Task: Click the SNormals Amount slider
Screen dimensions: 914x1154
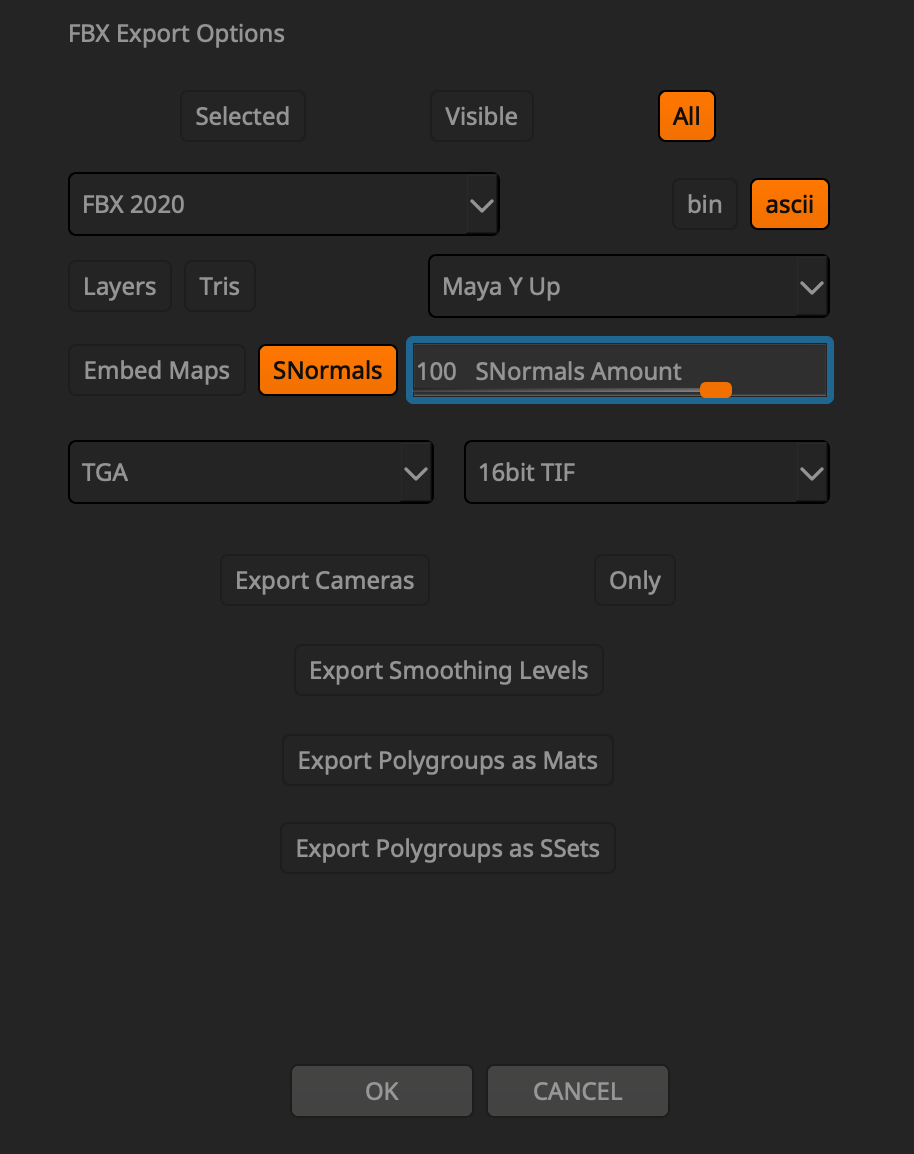Action: (620, 371)
